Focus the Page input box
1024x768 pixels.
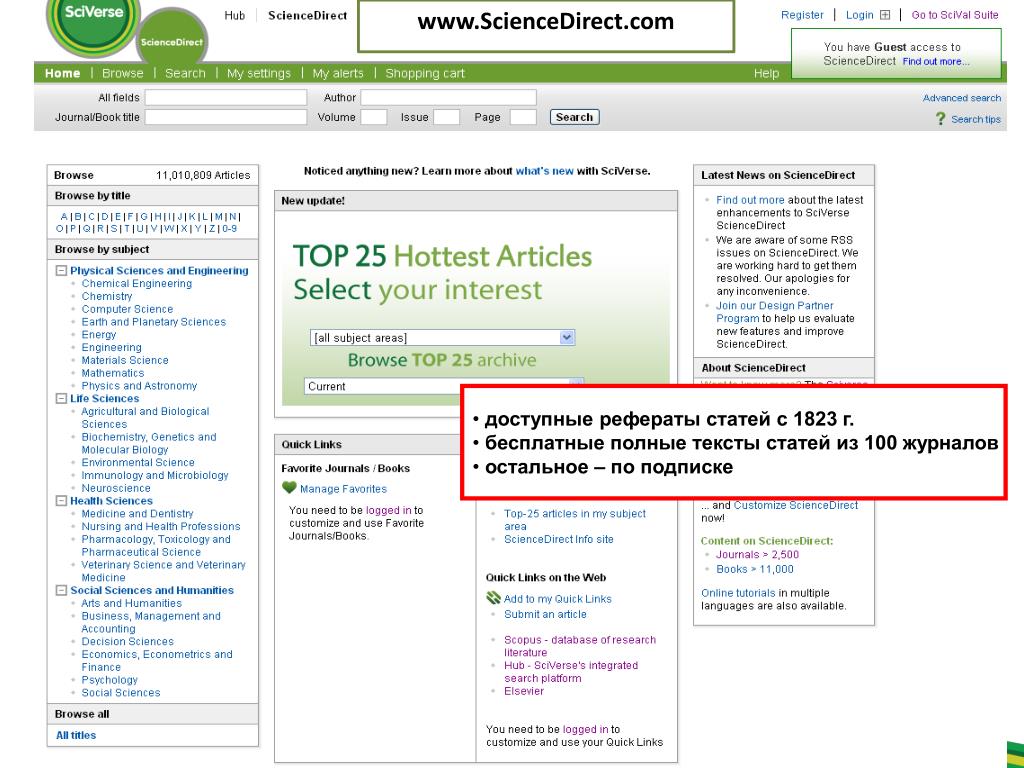pos(523,117)
